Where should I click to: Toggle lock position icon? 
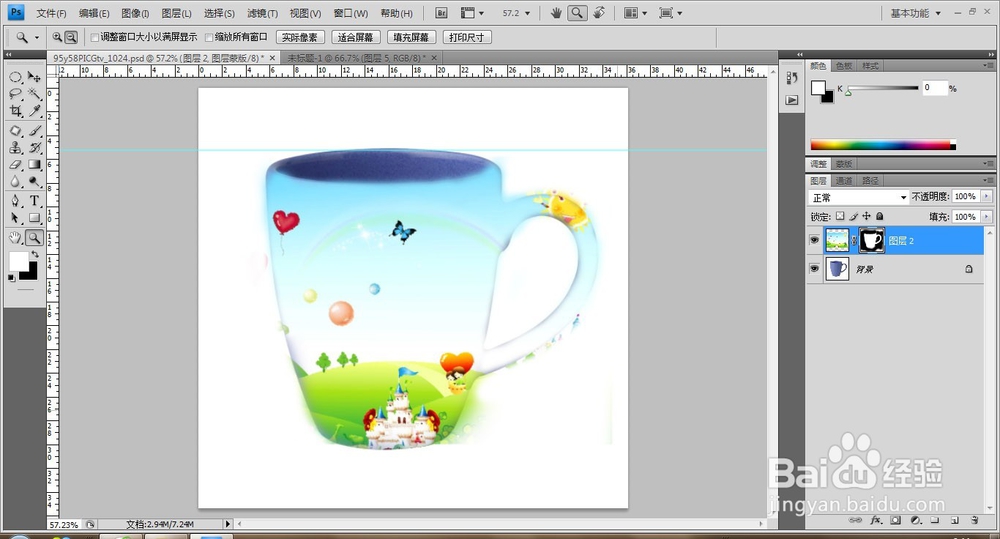pyautogui.click(x=866, y=216)
